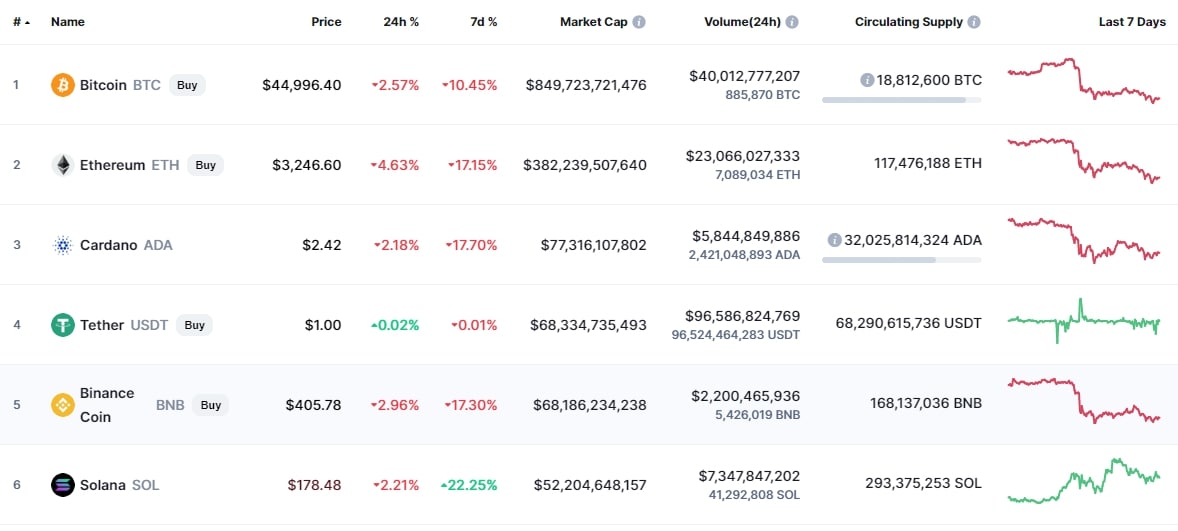
Task: Click Solana volume $7,347,847,202
Action: (x=747, y=475)
